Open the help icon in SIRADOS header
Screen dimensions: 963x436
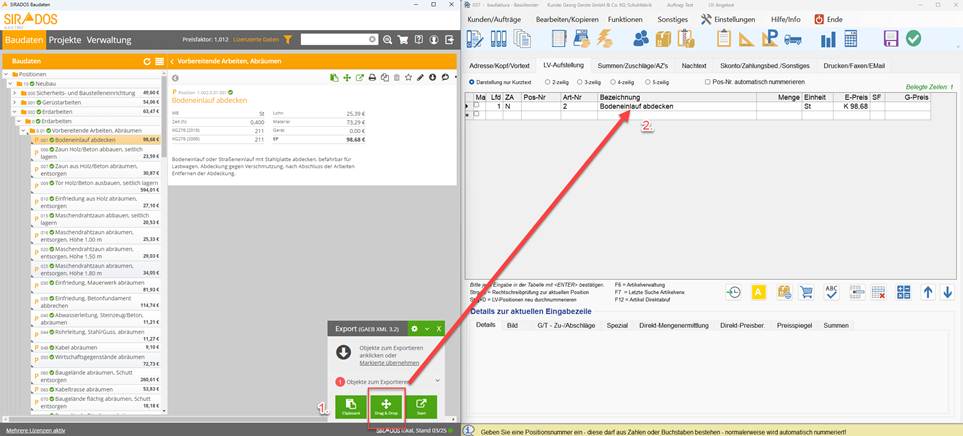[419, 39]
